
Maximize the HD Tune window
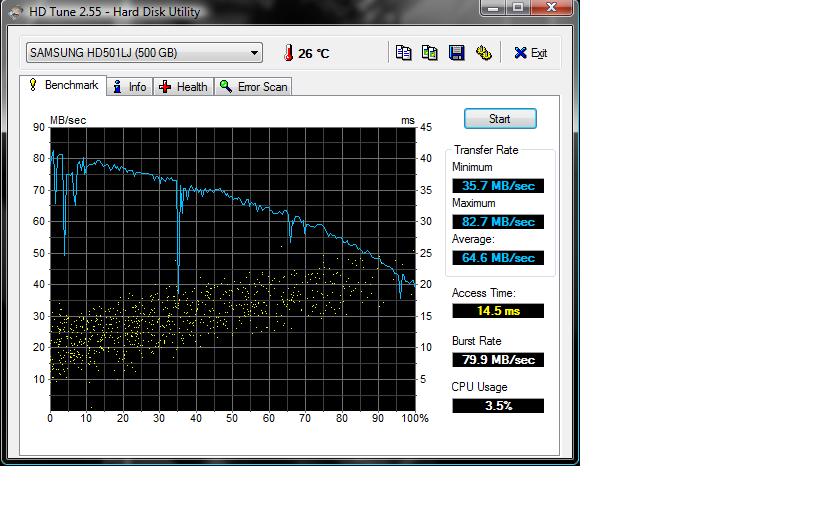click(518, 8)
